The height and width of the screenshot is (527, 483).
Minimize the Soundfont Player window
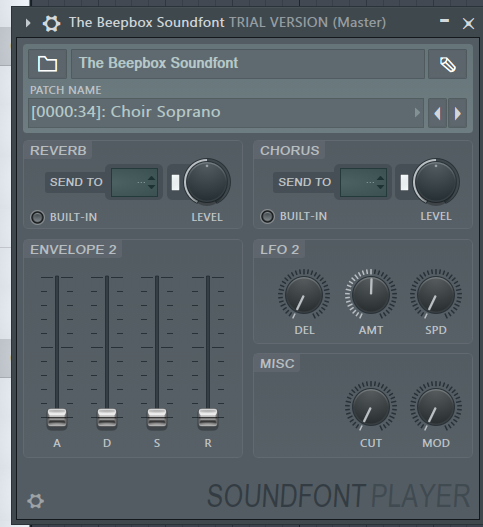pyautogui.click(x=444, y=21)
